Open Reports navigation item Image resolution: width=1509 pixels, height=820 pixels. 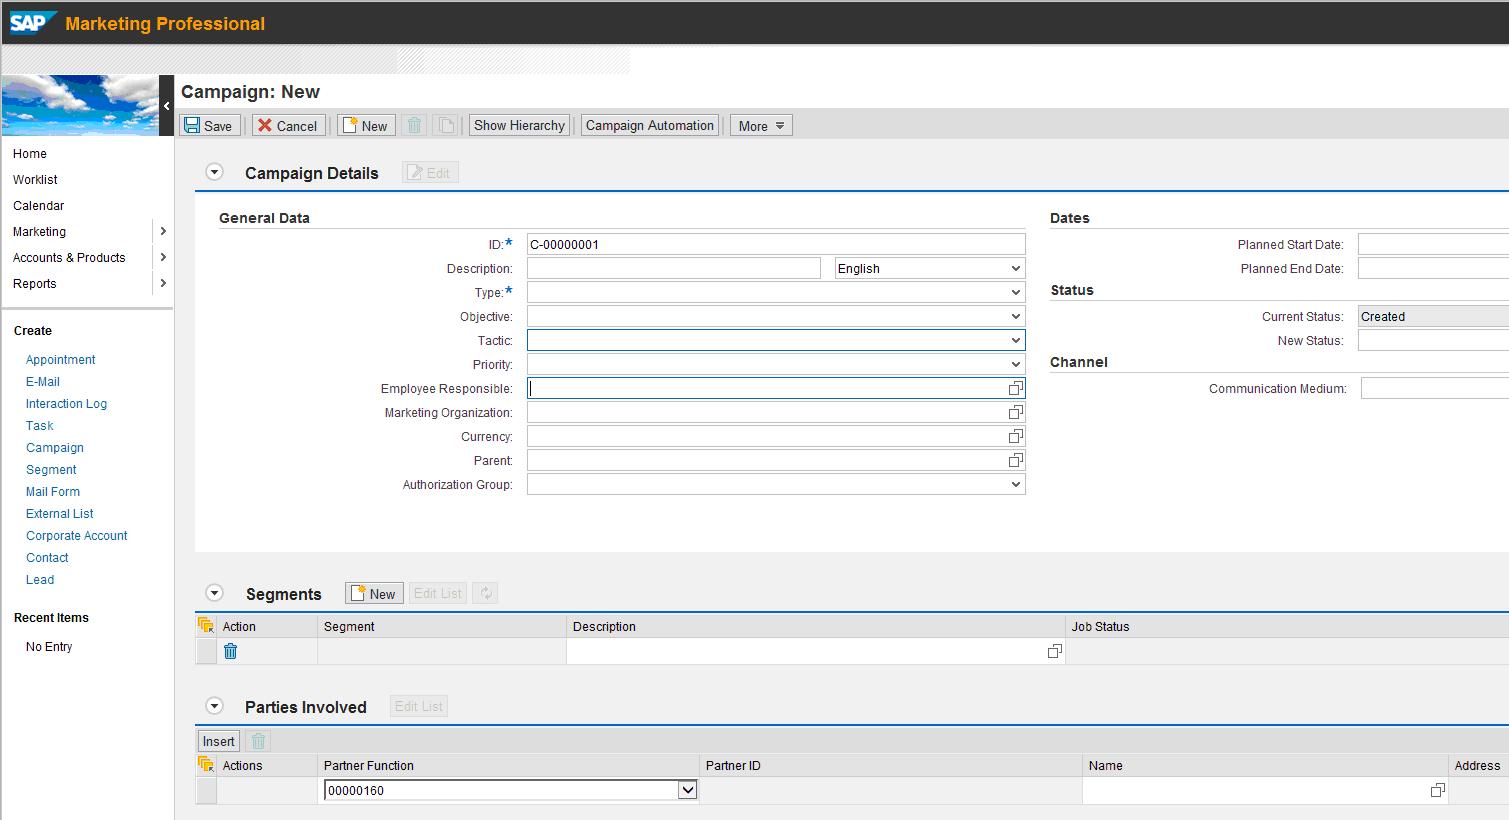click(x=34, y=283)
